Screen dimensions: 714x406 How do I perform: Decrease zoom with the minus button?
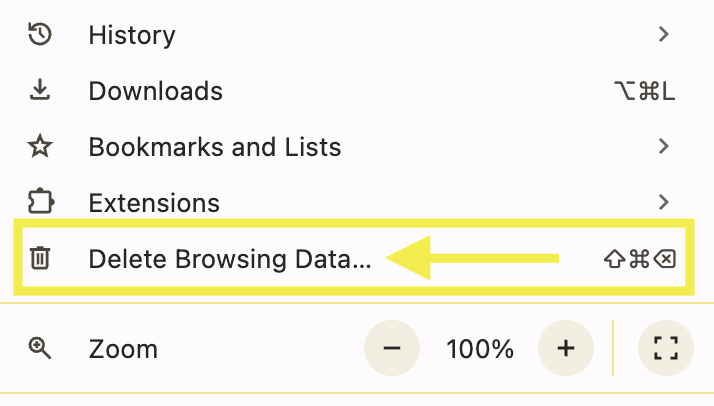tap(391, 349)
